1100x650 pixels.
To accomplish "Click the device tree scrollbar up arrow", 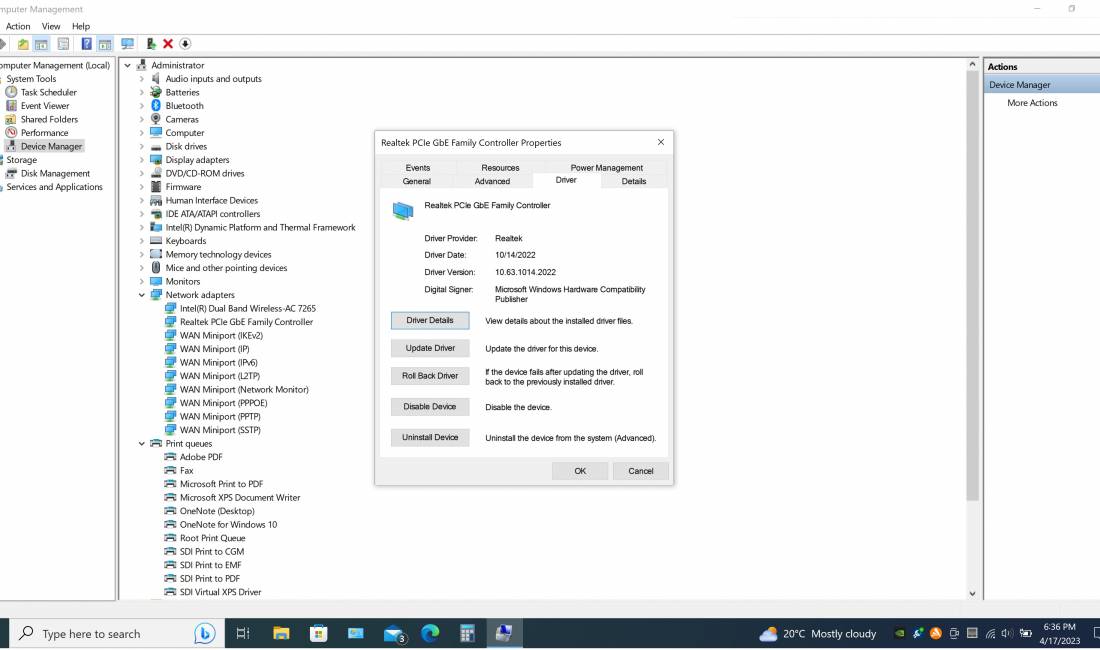I will coord(972,65).
